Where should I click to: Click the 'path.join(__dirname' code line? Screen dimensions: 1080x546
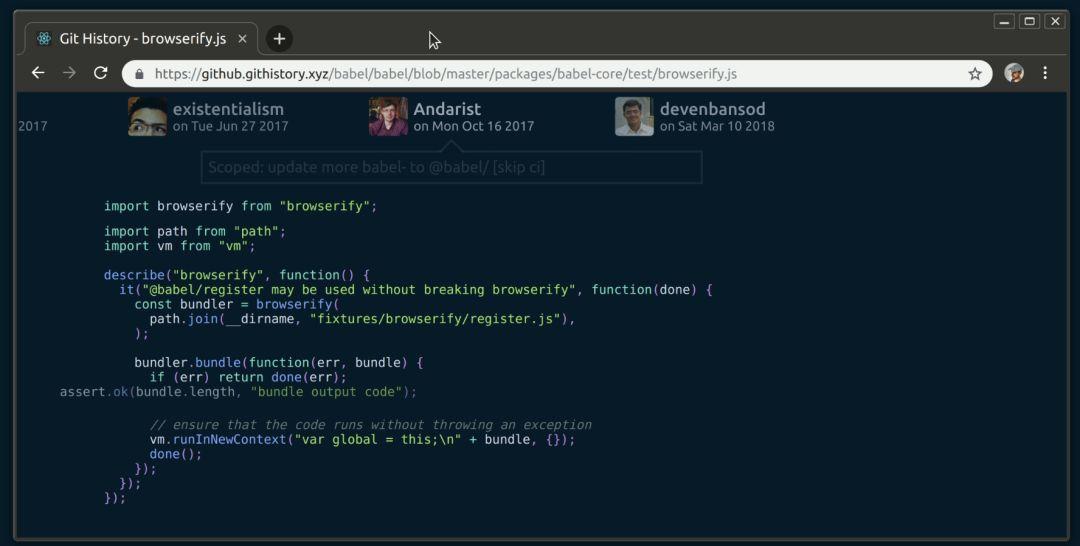362,319
